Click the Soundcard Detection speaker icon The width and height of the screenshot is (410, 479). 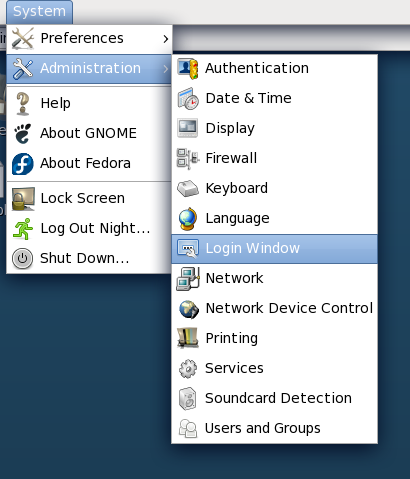187,399
